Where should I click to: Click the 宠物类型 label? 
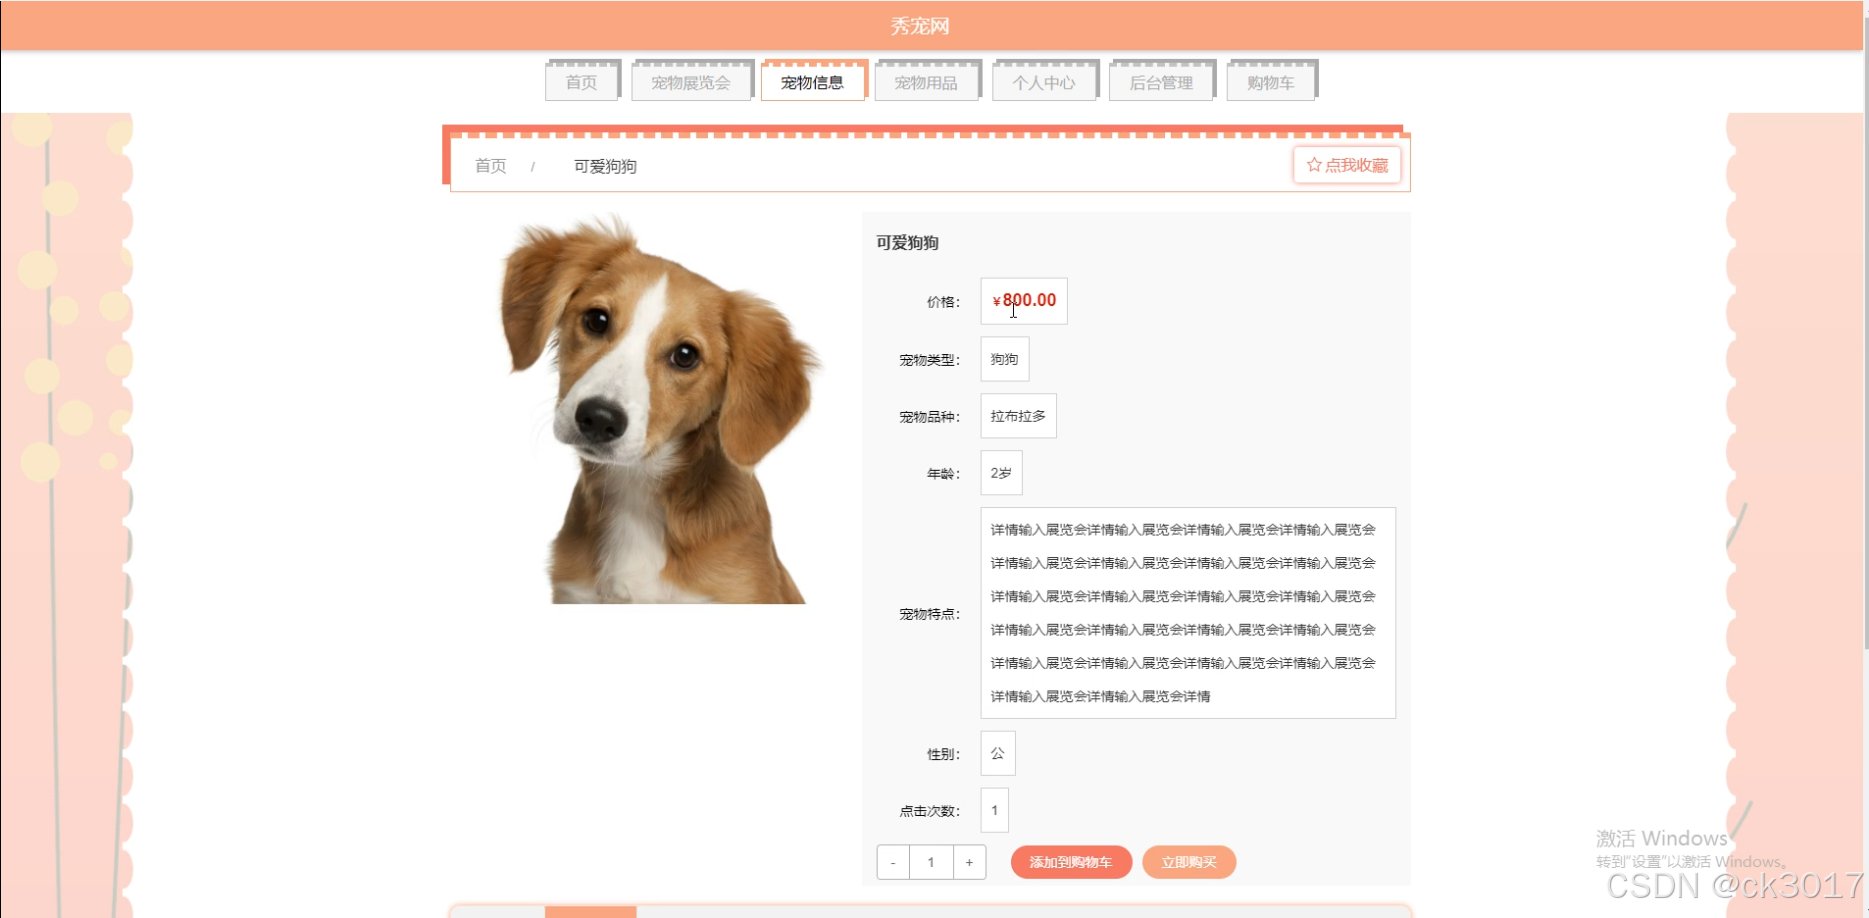[929, 360]
